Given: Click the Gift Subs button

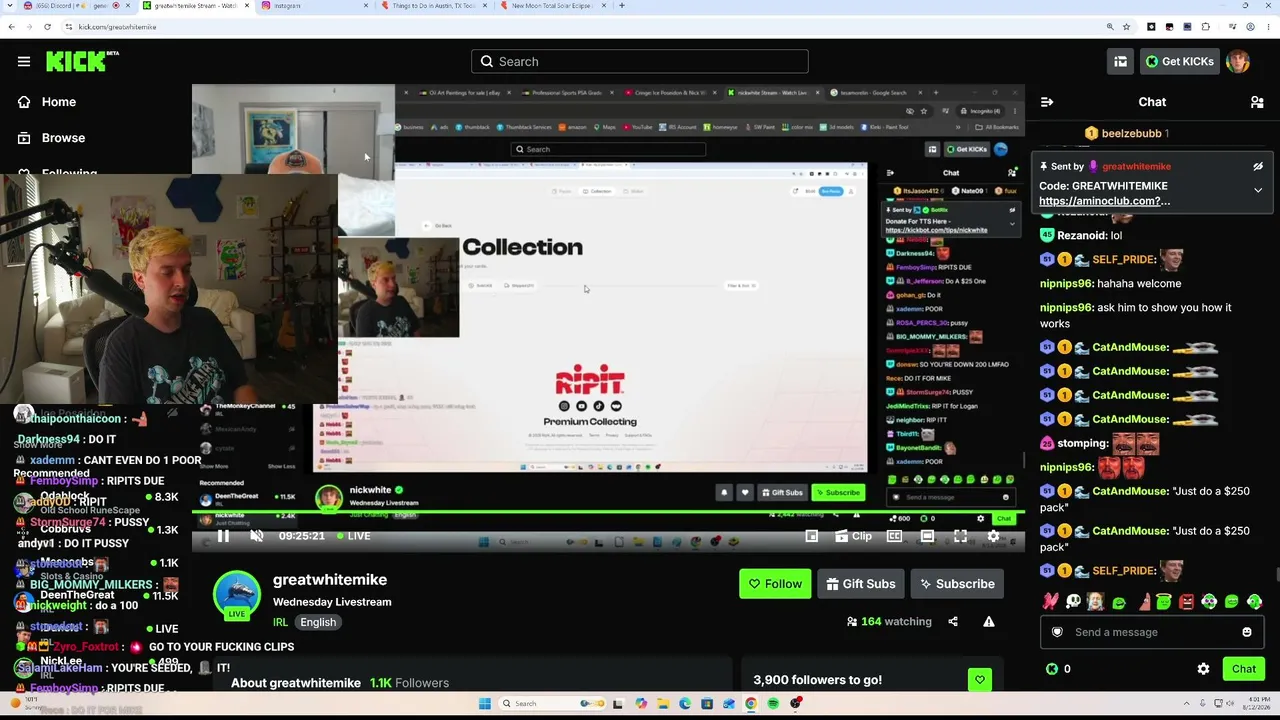Looking at the screenshot, I should [x=860, y=584].
